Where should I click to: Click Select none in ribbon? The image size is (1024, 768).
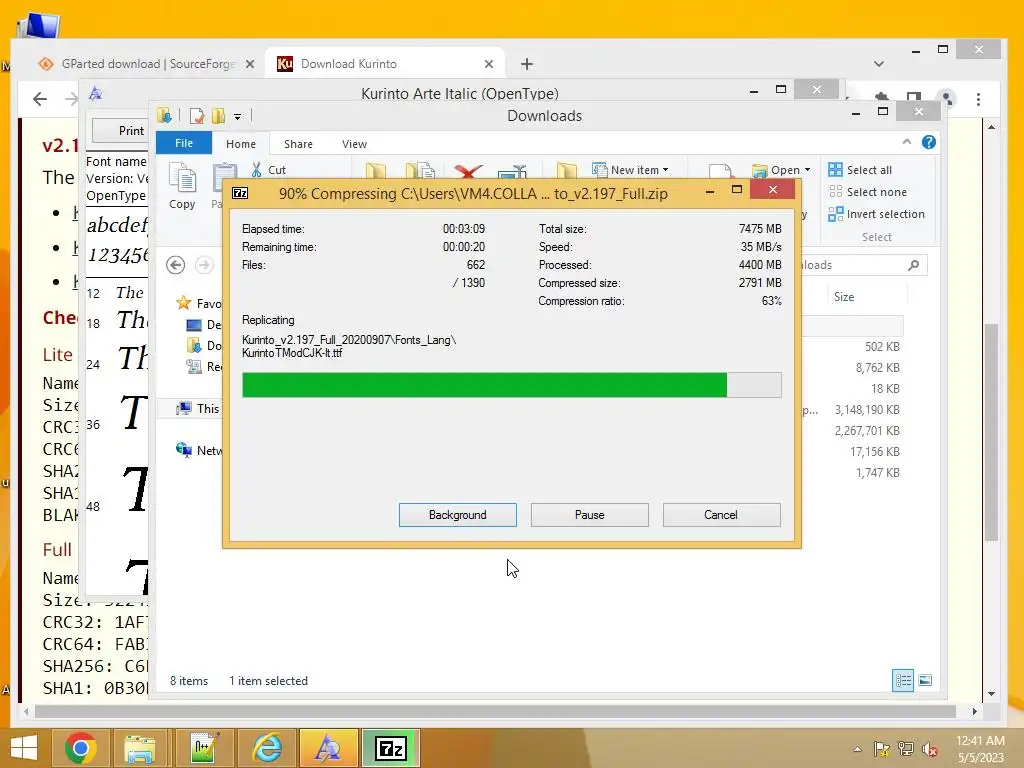pos(867,192)
